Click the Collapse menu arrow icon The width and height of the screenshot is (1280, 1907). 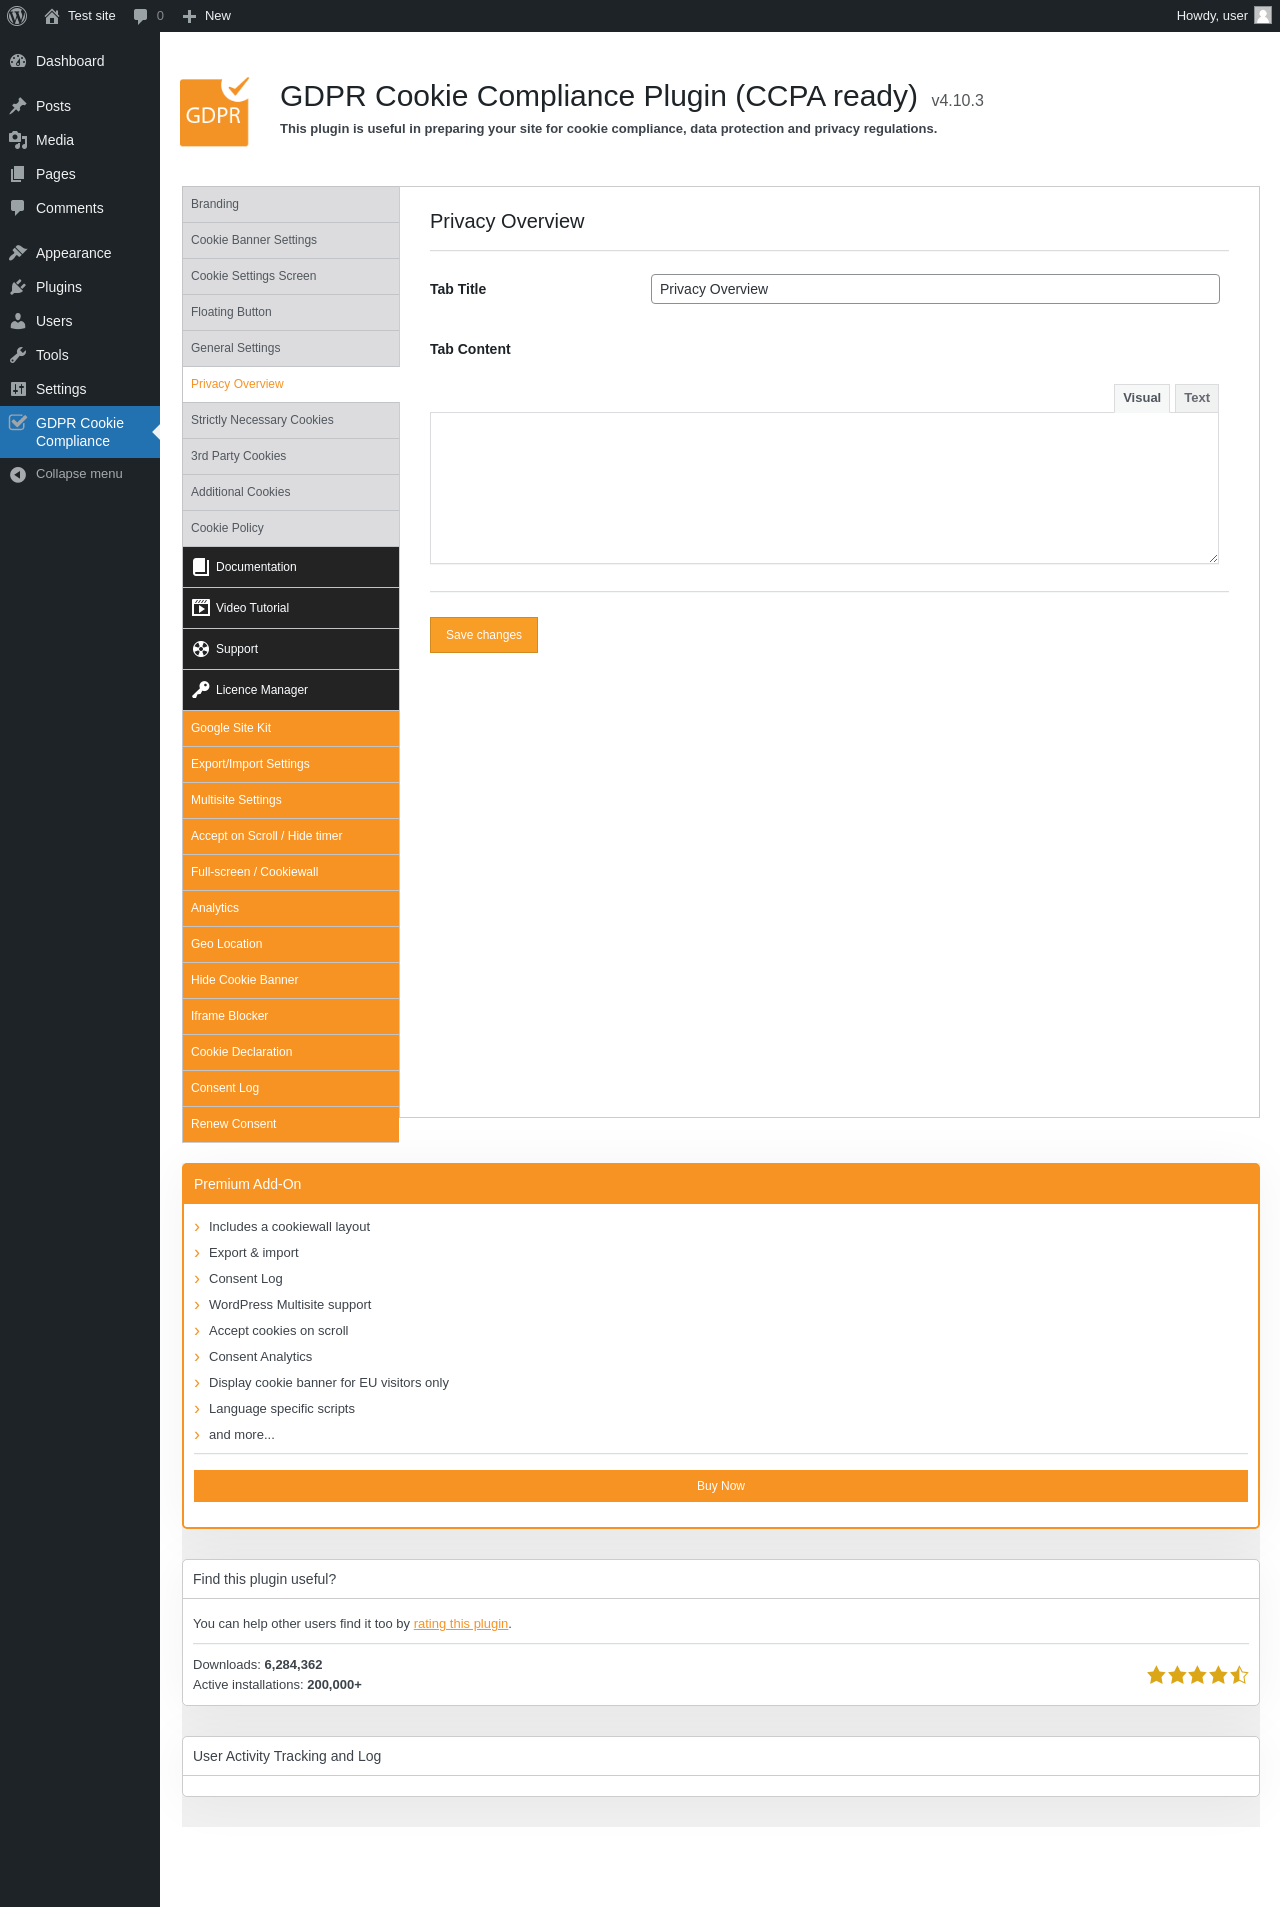[18, 474]
